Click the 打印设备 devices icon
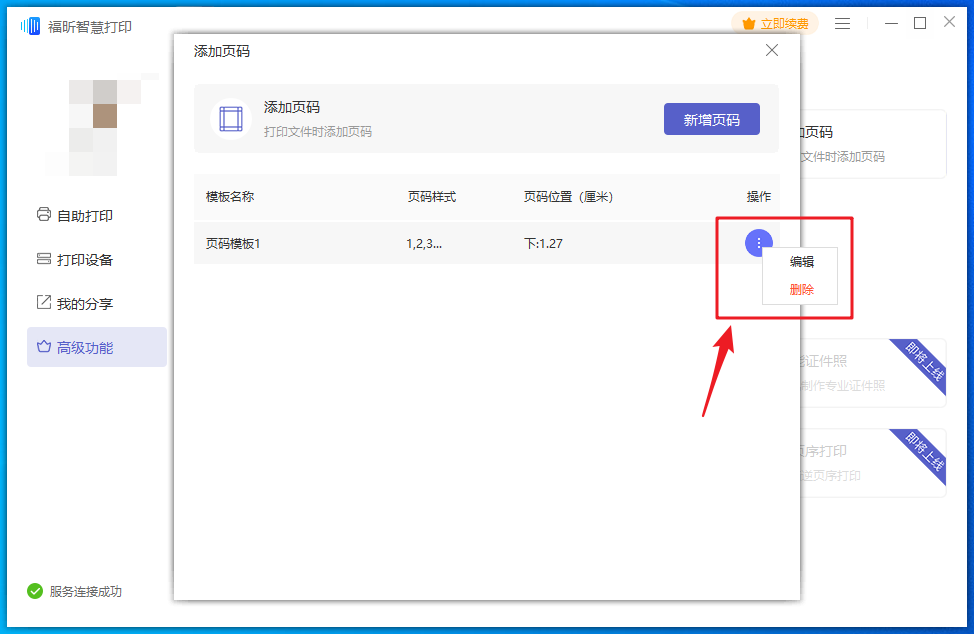Image resolution: width=974 pixels, height=634 pixels. pyautogui.click(x=41, y=259)
